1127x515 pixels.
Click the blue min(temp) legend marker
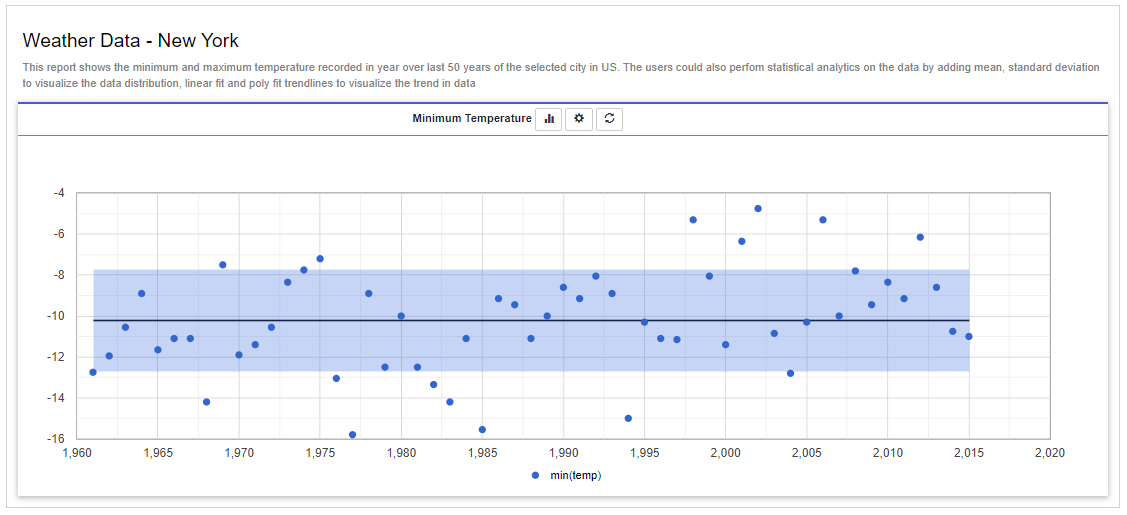[x=536, y=475]
